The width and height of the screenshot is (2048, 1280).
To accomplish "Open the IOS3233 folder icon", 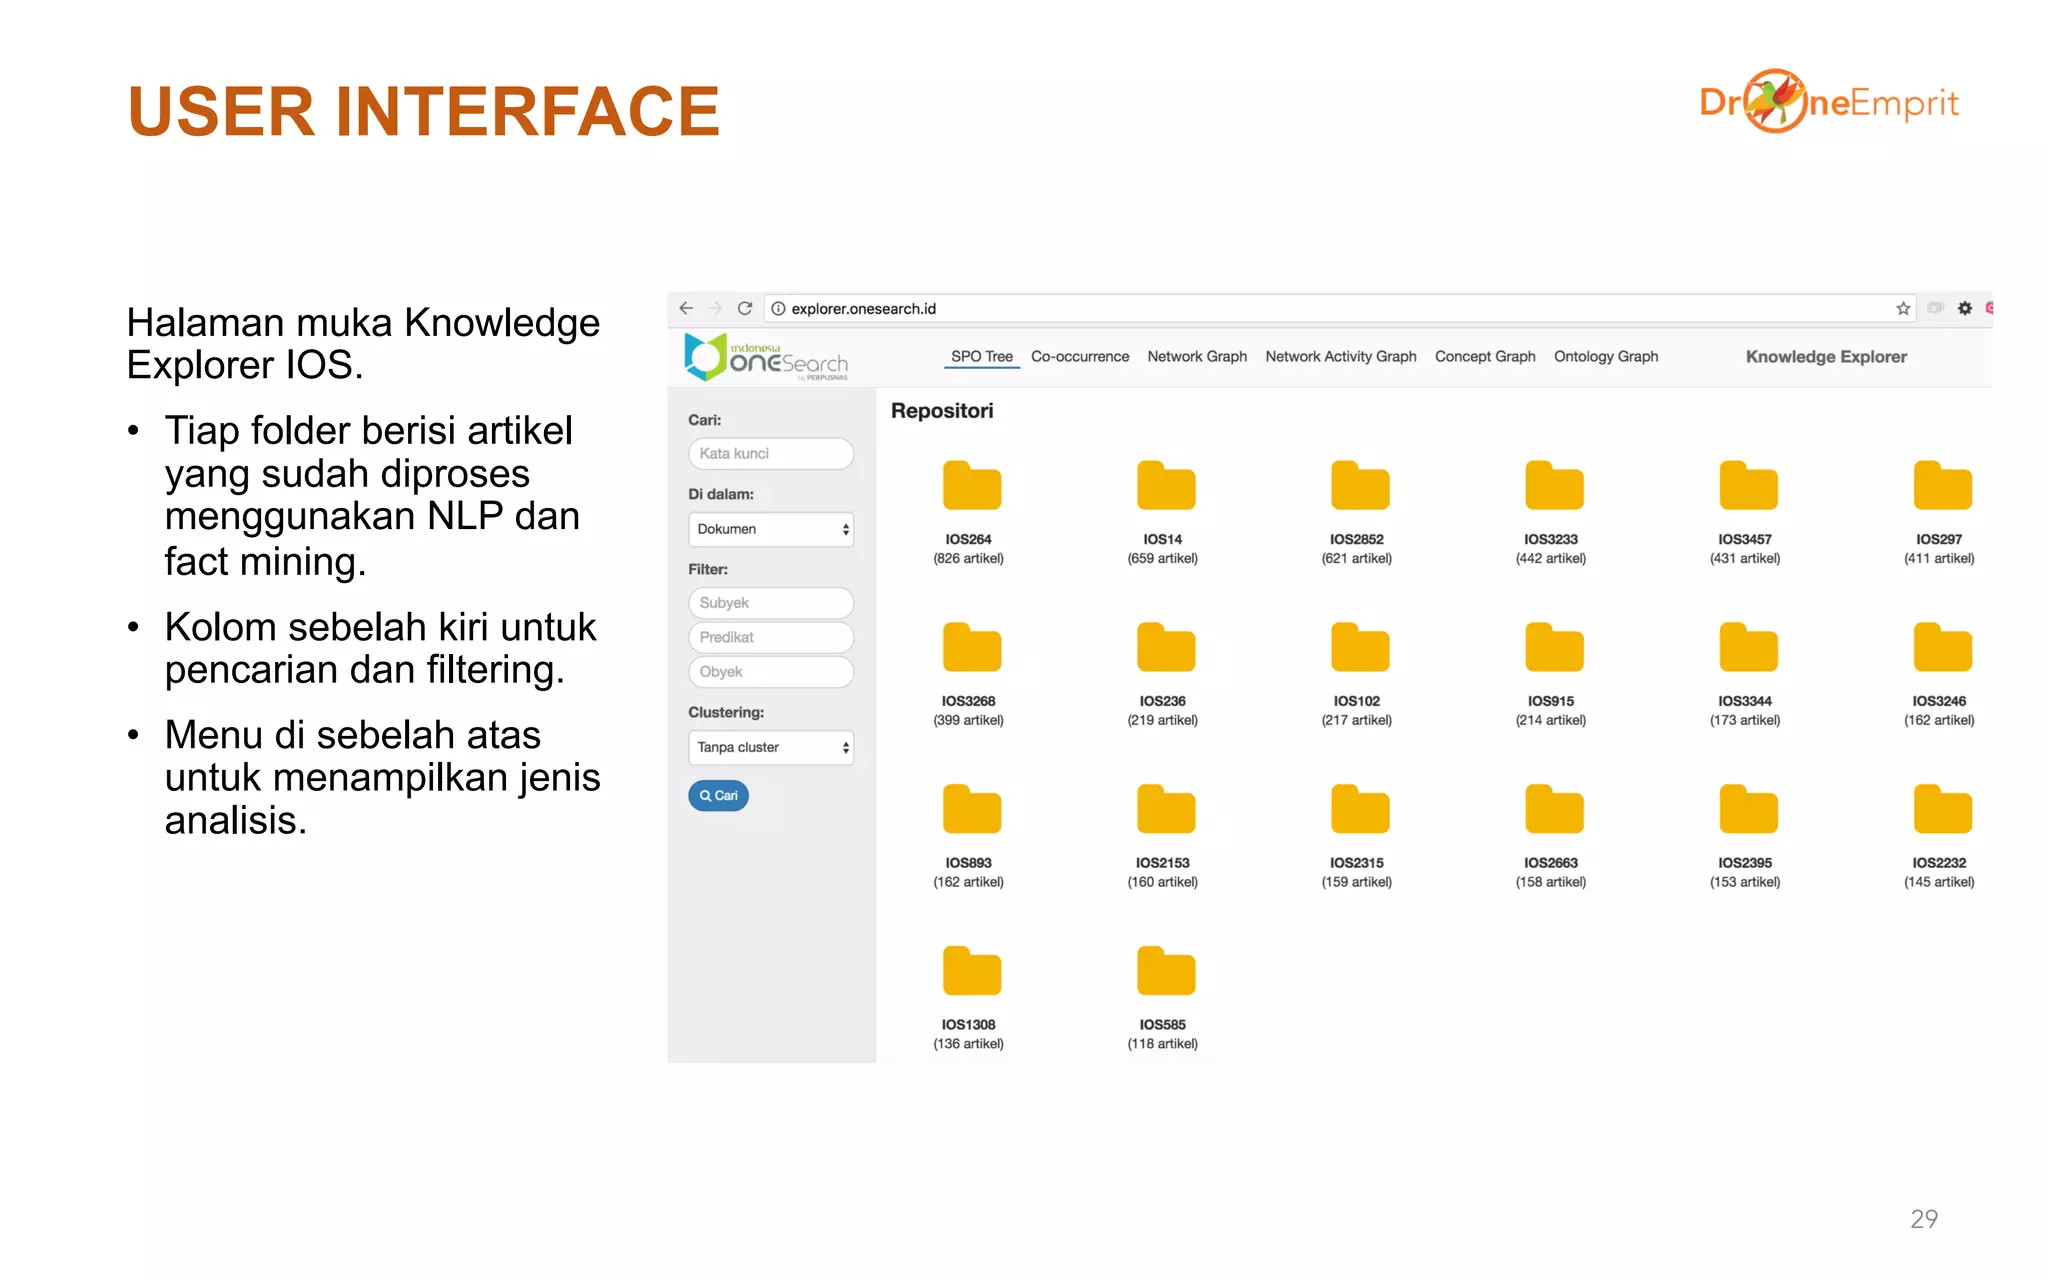I will click(x=1553, y=486).
